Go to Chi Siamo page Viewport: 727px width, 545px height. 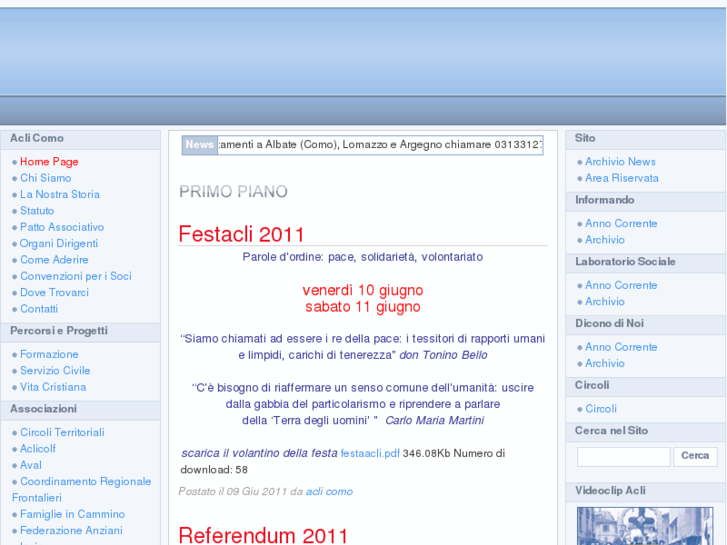coord(45,178)
